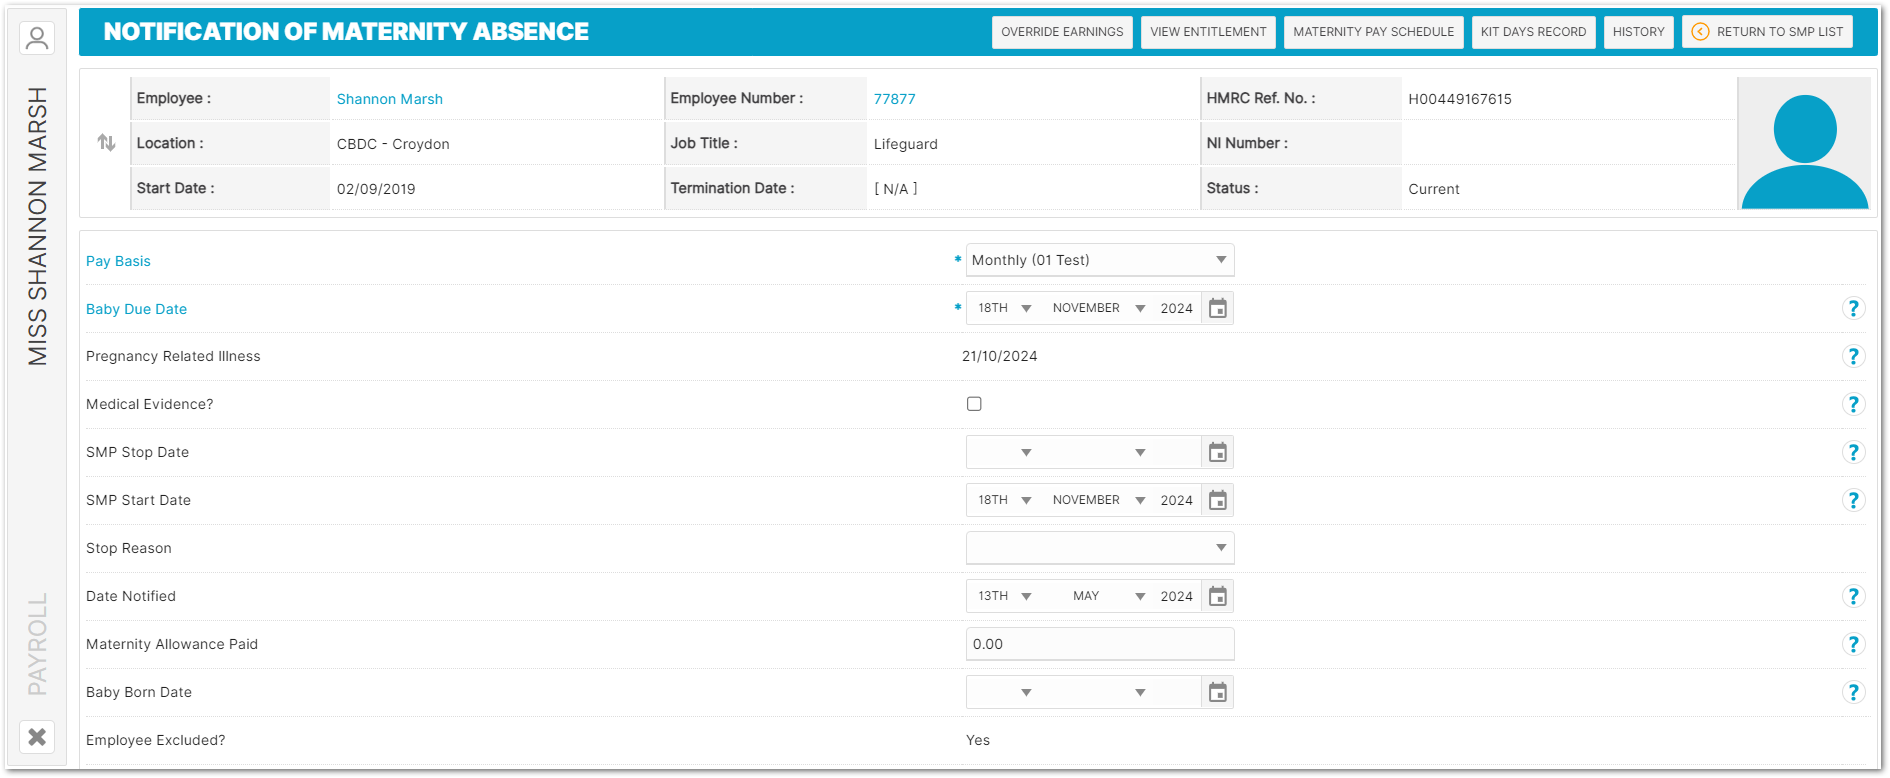
Task: Click the user profile icon in sidebar
Action: click(x=37, y=39)
